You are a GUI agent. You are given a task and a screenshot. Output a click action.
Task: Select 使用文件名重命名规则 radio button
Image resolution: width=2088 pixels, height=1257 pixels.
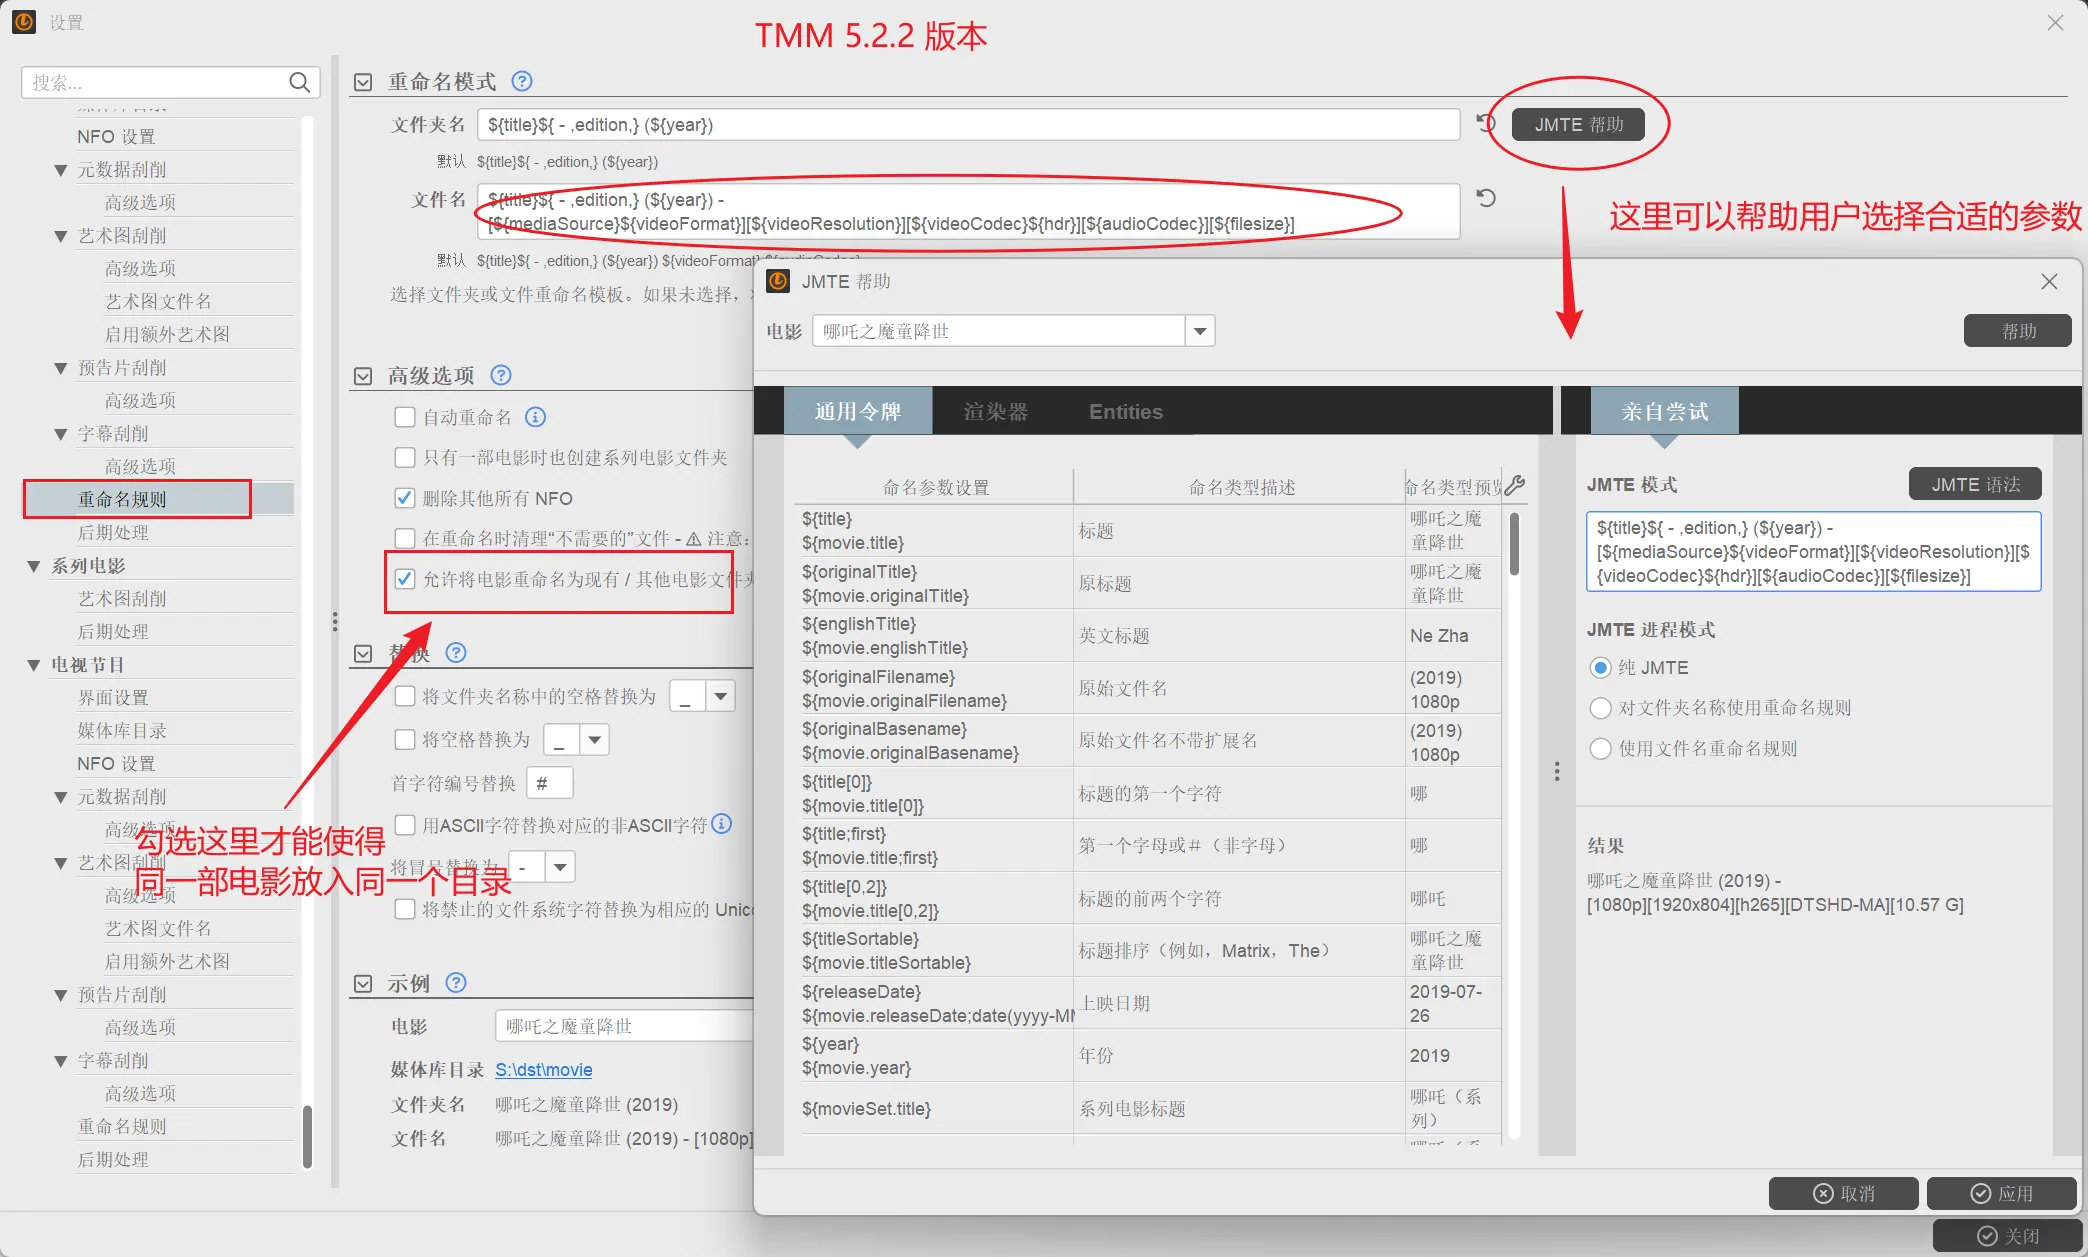[1600, 749]
